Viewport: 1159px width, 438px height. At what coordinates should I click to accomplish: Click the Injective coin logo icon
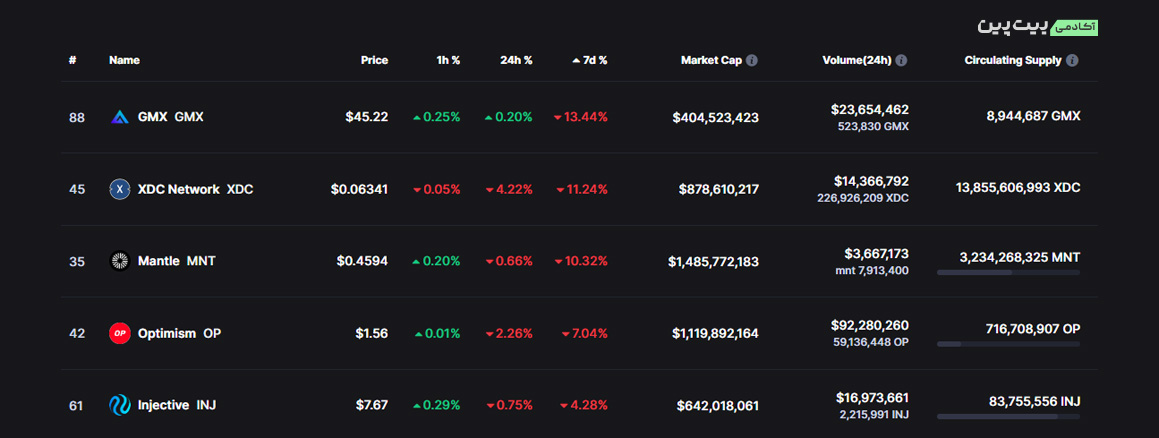(120, 405)
